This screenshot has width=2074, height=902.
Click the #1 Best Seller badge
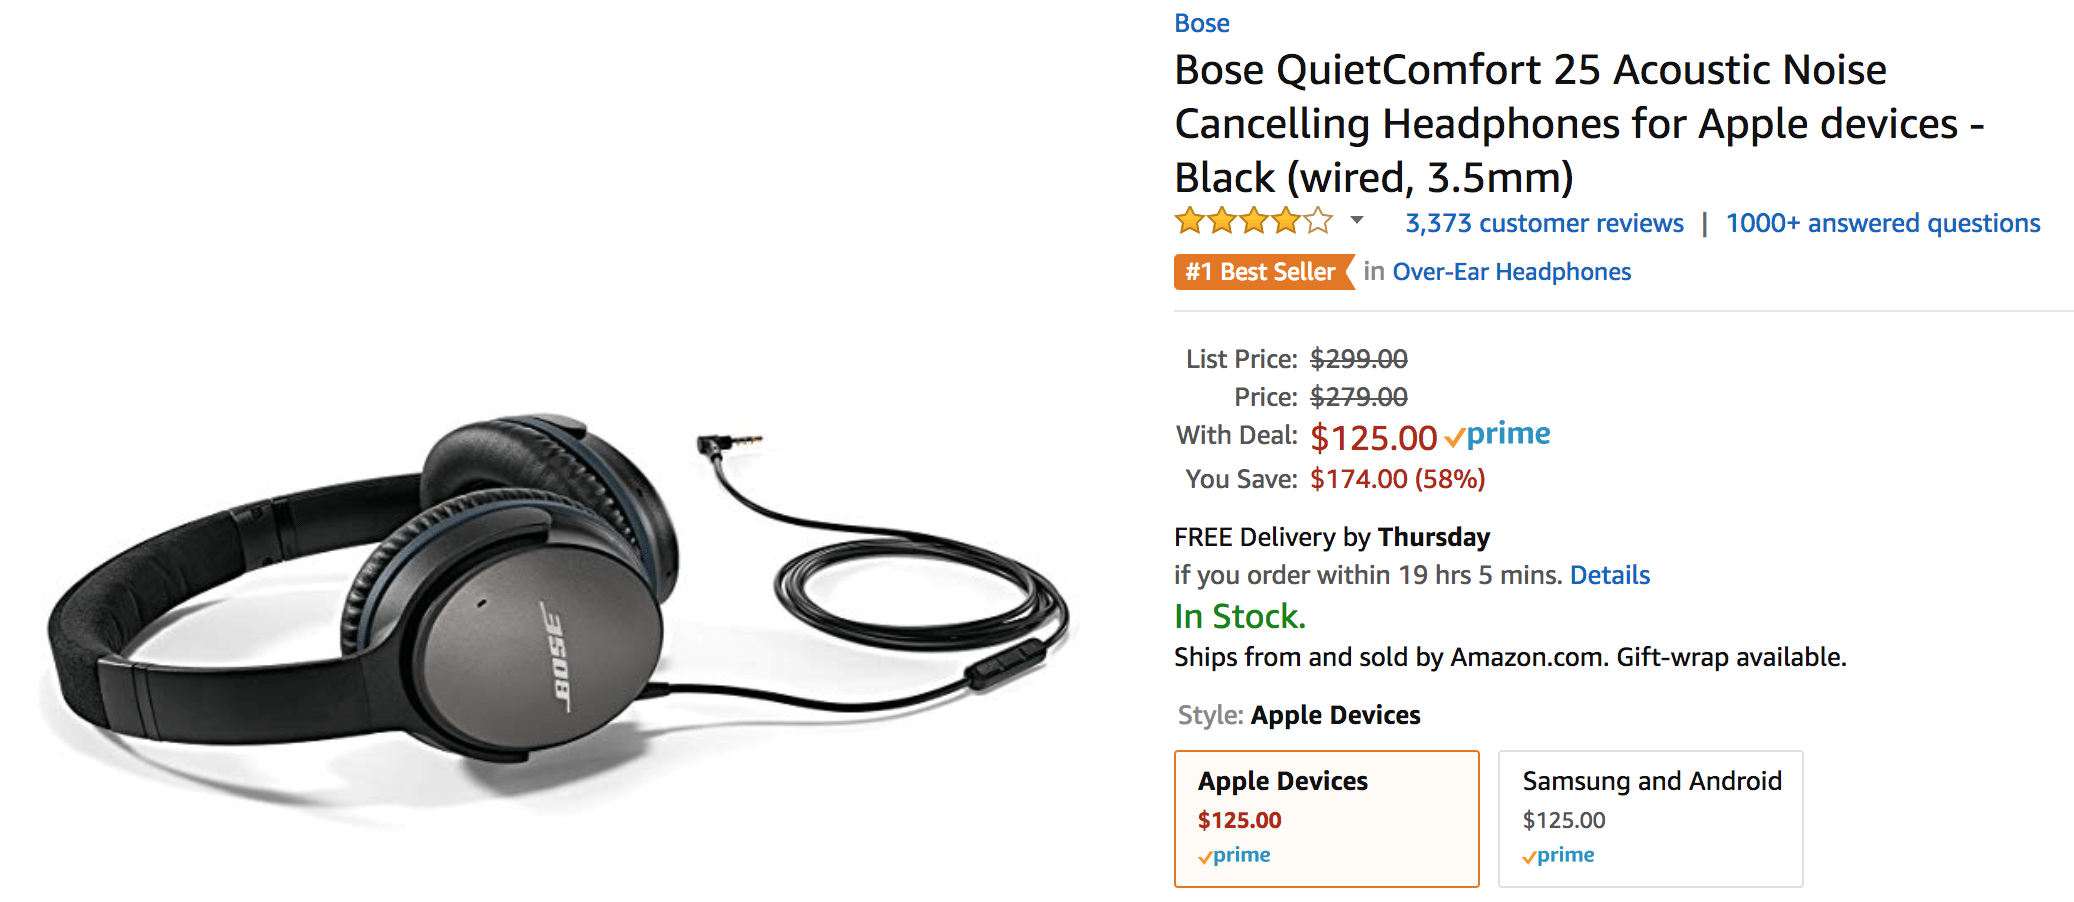click(x=1260, y=272)
